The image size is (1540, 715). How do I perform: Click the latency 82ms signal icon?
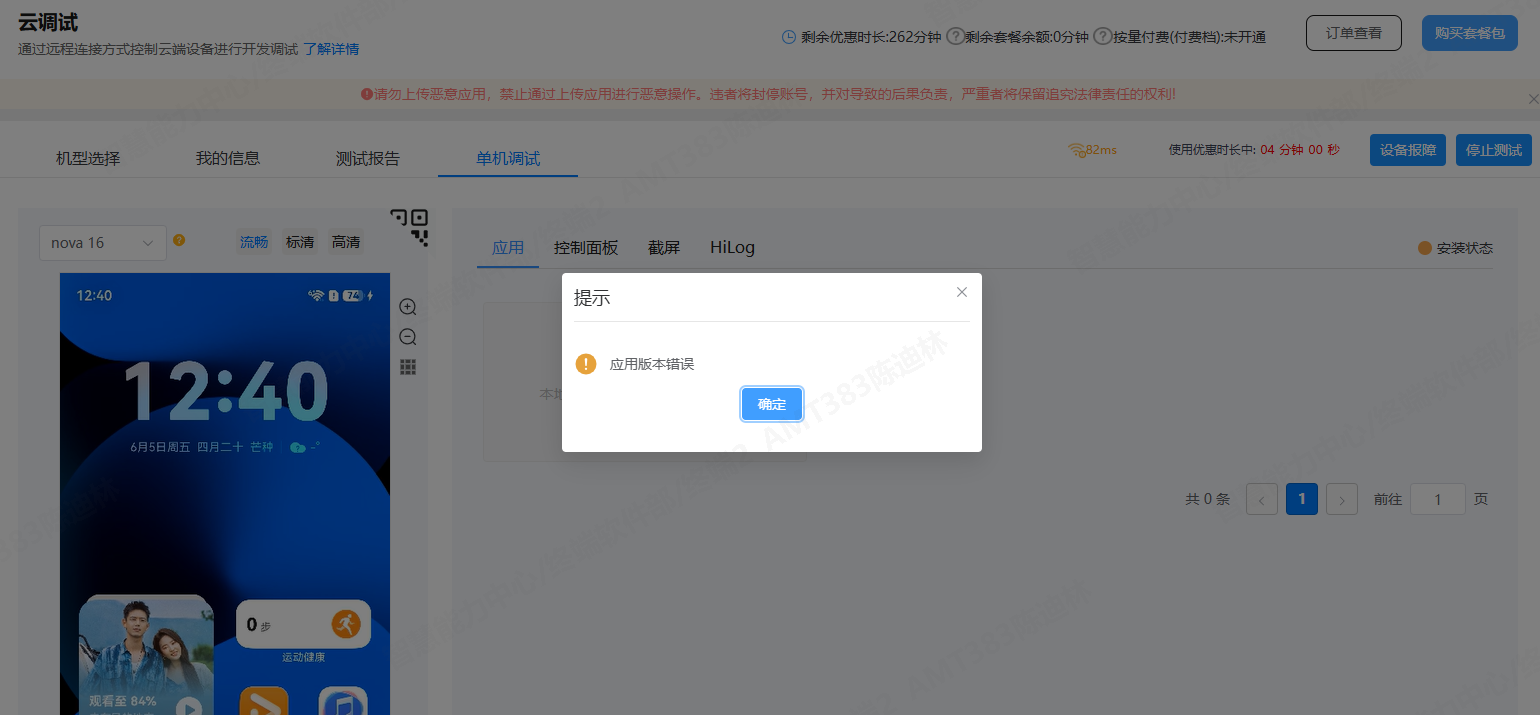coord(1077,150)
